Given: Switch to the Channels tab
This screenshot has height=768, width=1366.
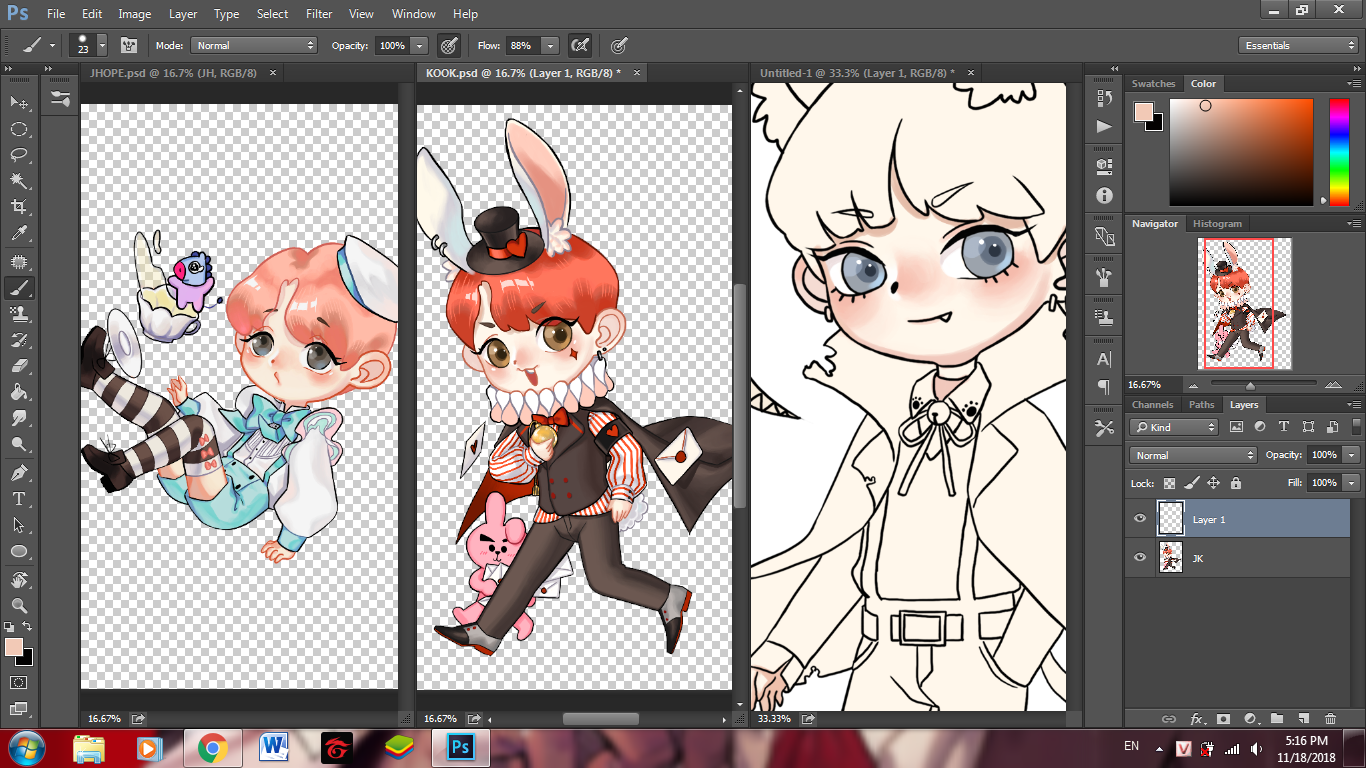Looking at the screenshot, I should click(x=1152, y=405).
